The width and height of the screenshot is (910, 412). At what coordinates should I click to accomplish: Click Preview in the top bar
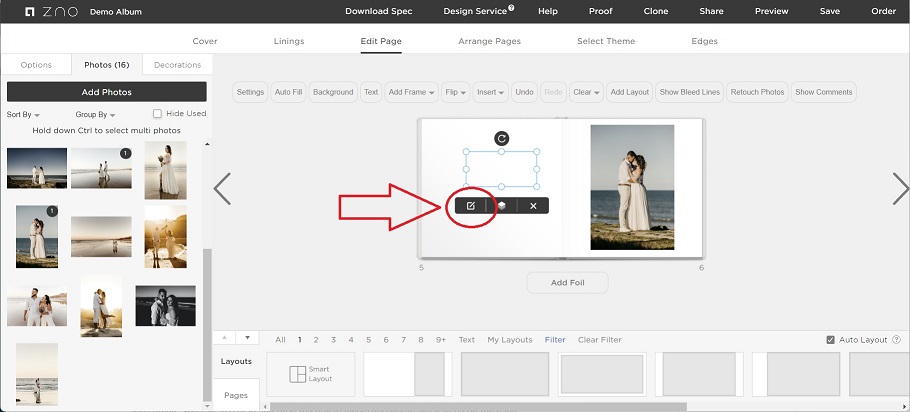[772, 11]
